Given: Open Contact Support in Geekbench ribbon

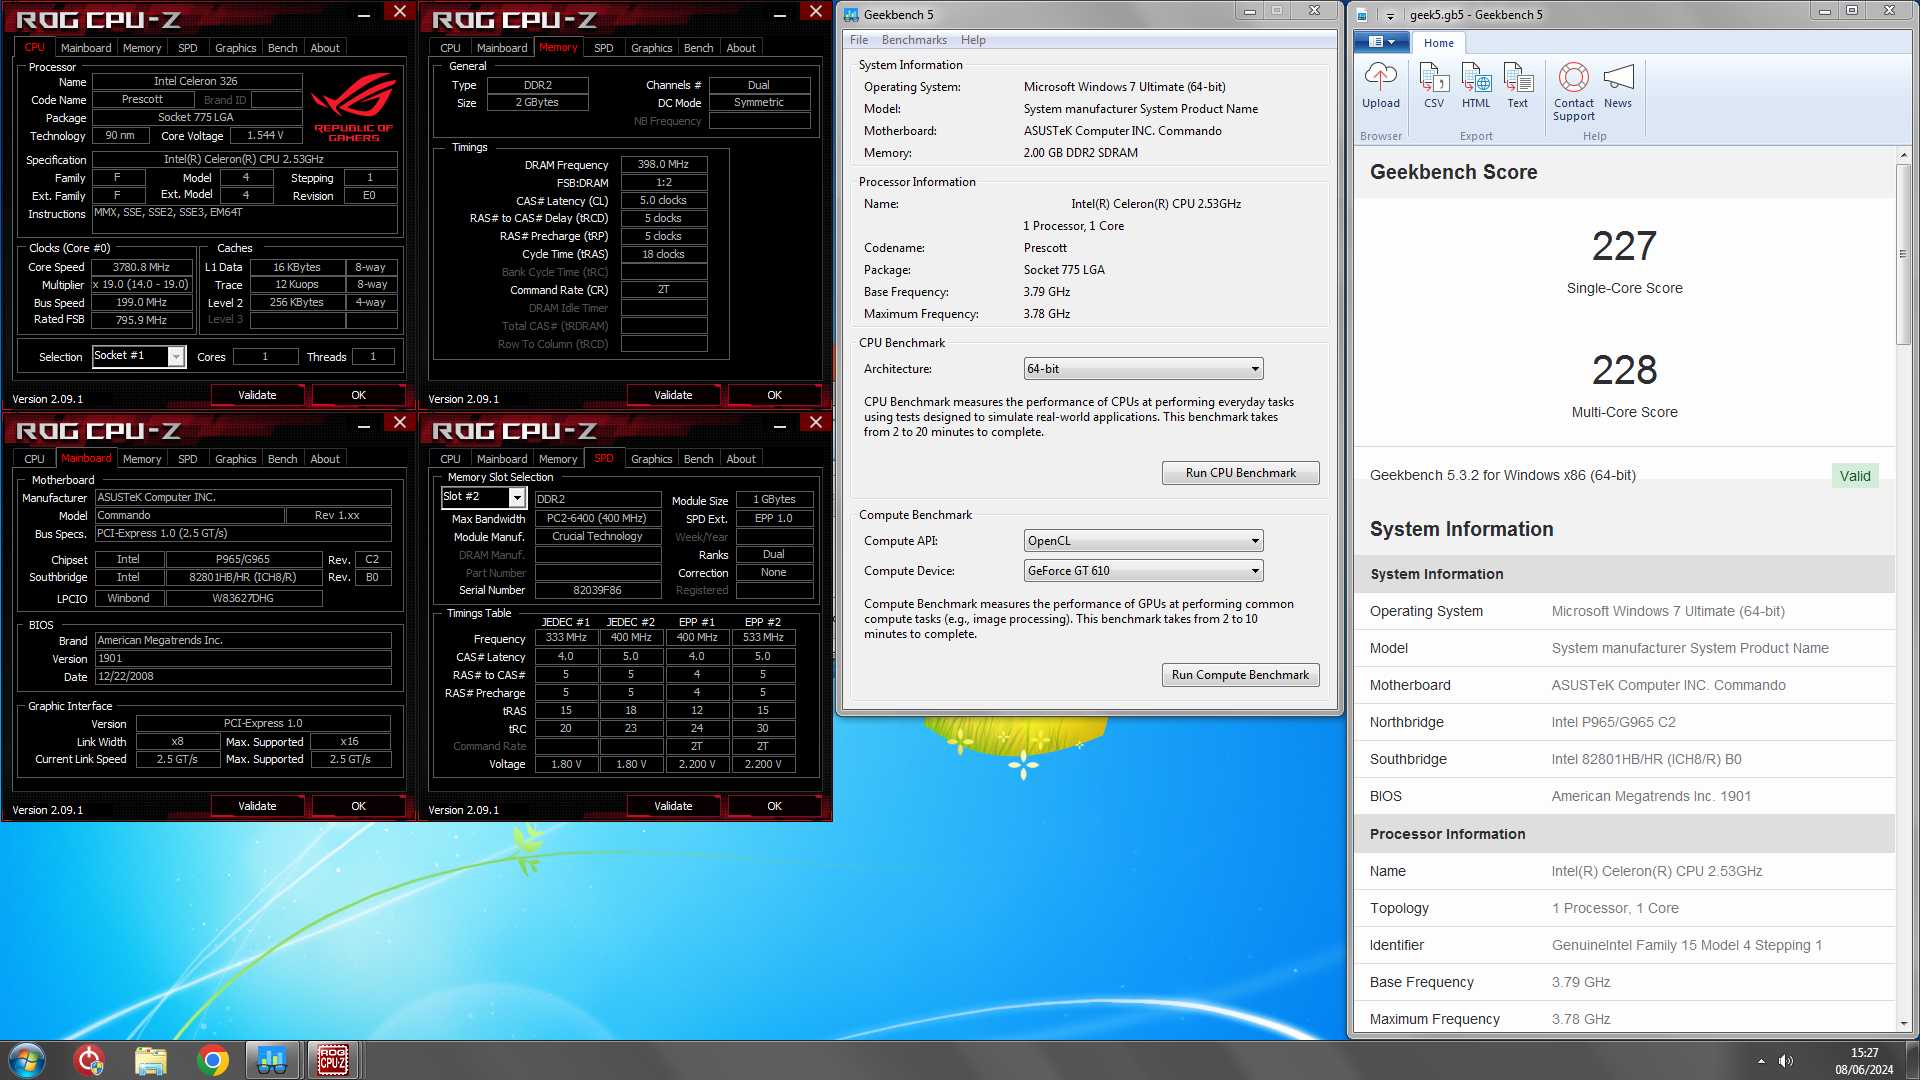Looking at the screenshot, I should [1574, 92].
